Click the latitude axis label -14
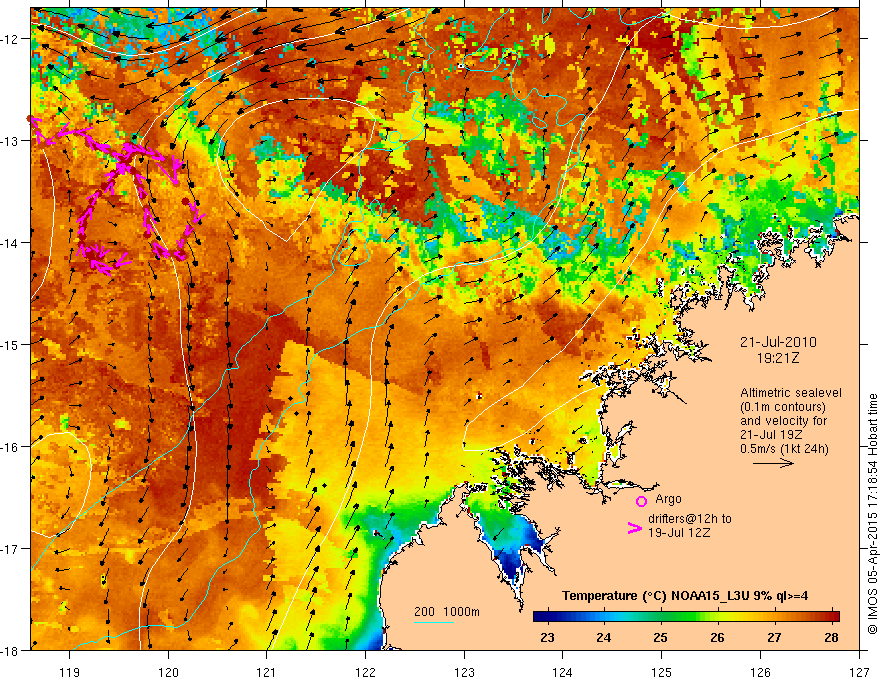The width and height of the screenshot is (880, 680). tap(11, 243)
